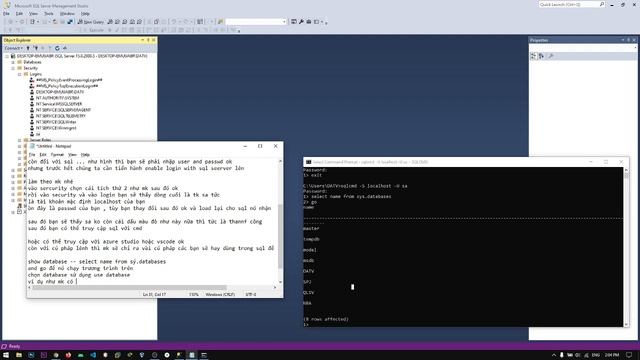Open the SSMS Edit menu

(x=19, y=13)
